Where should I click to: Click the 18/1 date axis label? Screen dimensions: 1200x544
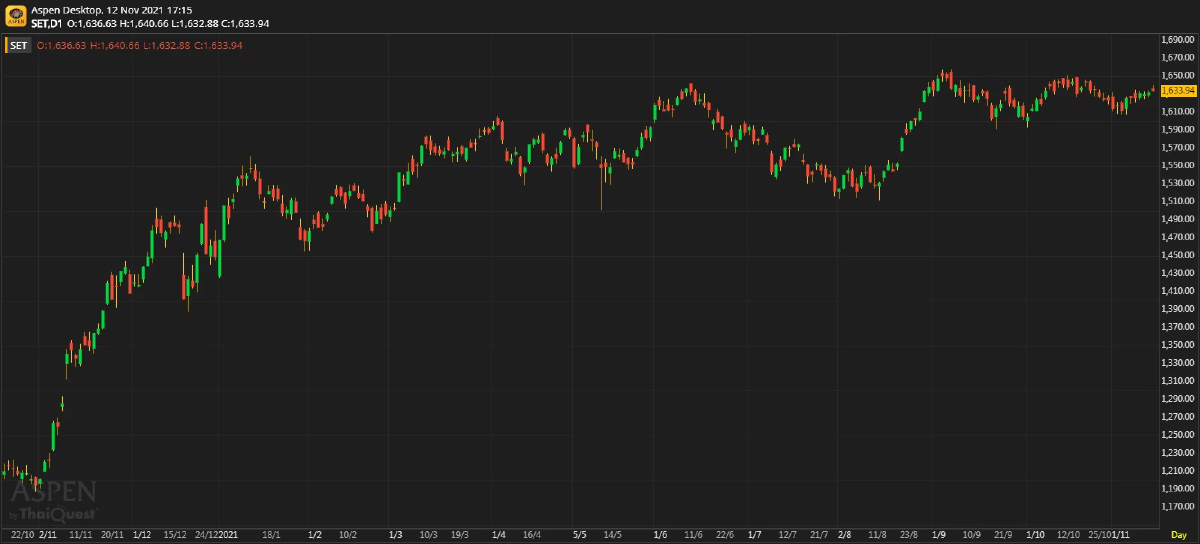coord(271,535)
